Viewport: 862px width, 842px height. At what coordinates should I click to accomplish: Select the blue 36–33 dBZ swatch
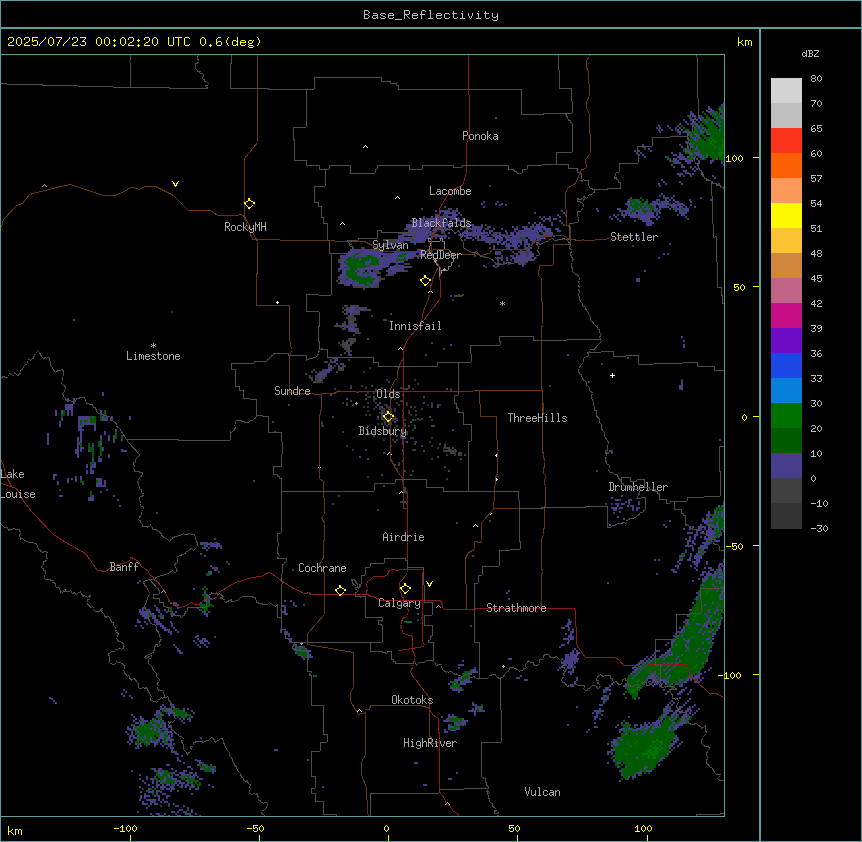(786, 365)
